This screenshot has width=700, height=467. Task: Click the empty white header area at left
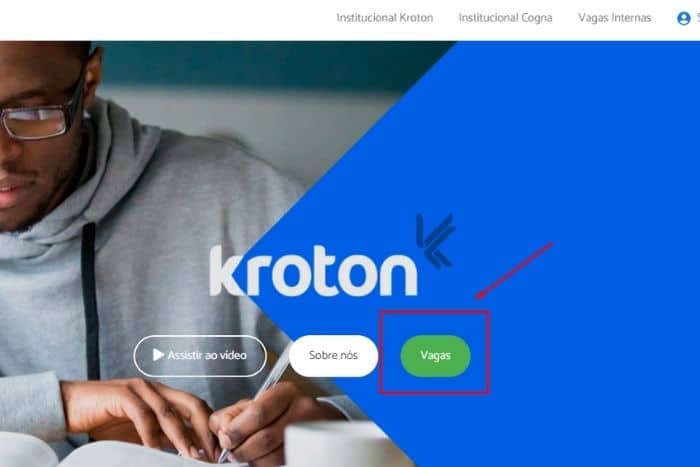point(156,20)
